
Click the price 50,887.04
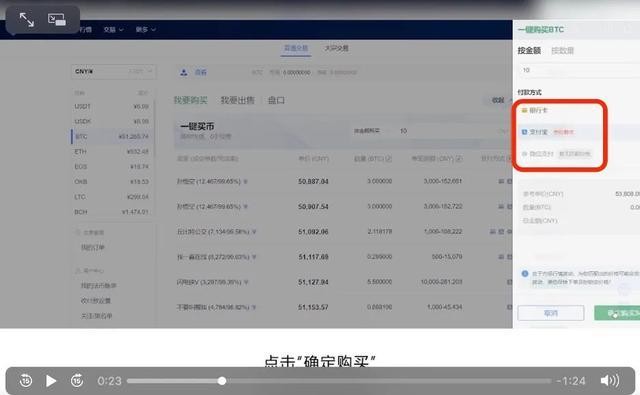point(313,182)
